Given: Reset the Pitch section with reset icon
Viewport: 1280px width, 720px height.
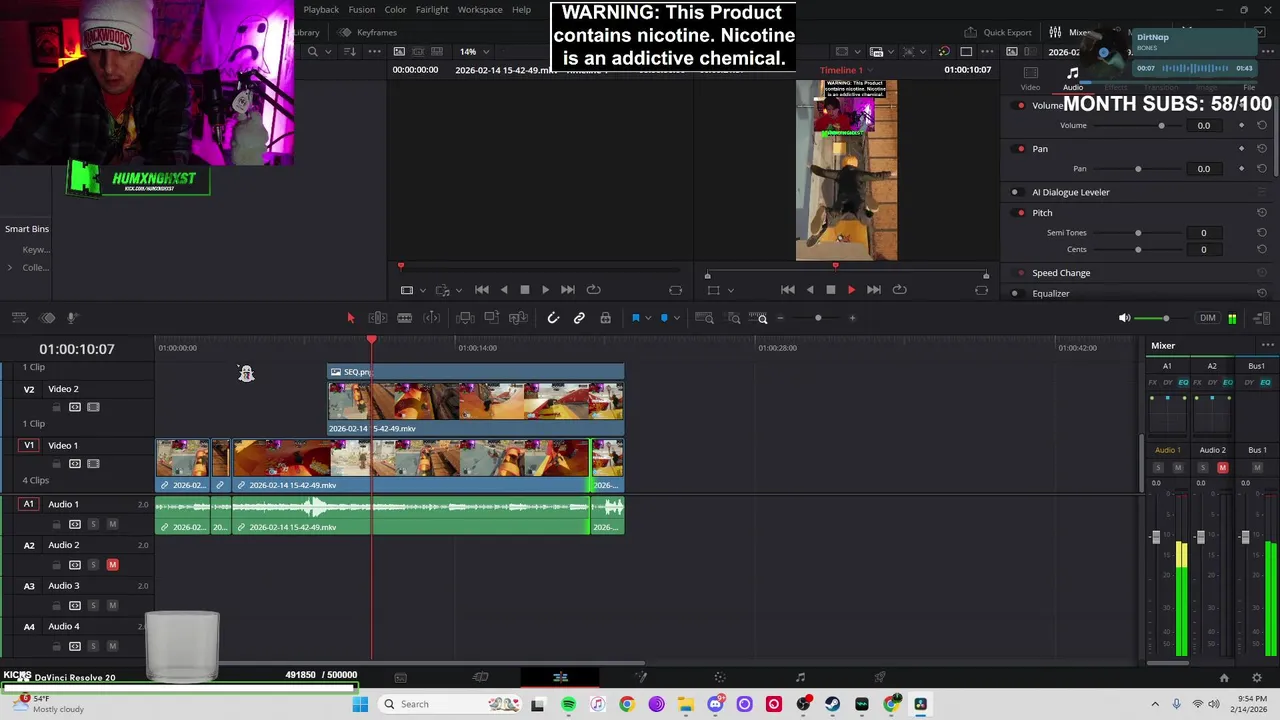Looking at the screenshot, I should coord(1261,213).
